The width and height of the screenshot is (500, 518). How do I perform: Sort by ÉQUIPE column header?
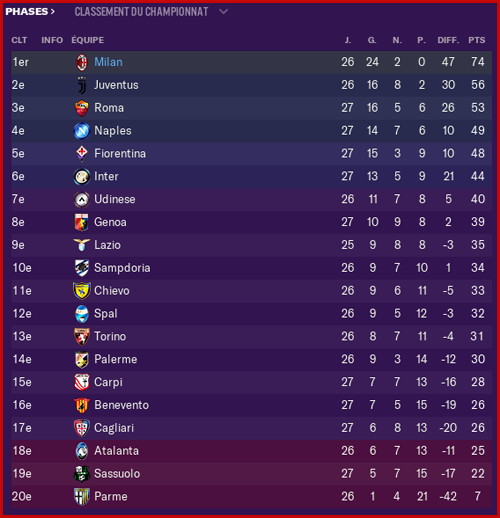coord(88,40)
